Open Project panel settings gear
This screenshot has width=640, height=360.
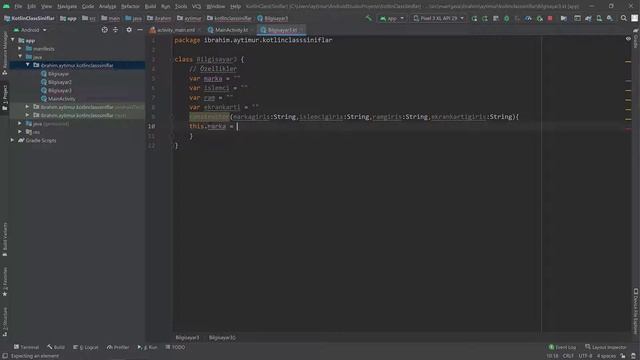point(129,30)
